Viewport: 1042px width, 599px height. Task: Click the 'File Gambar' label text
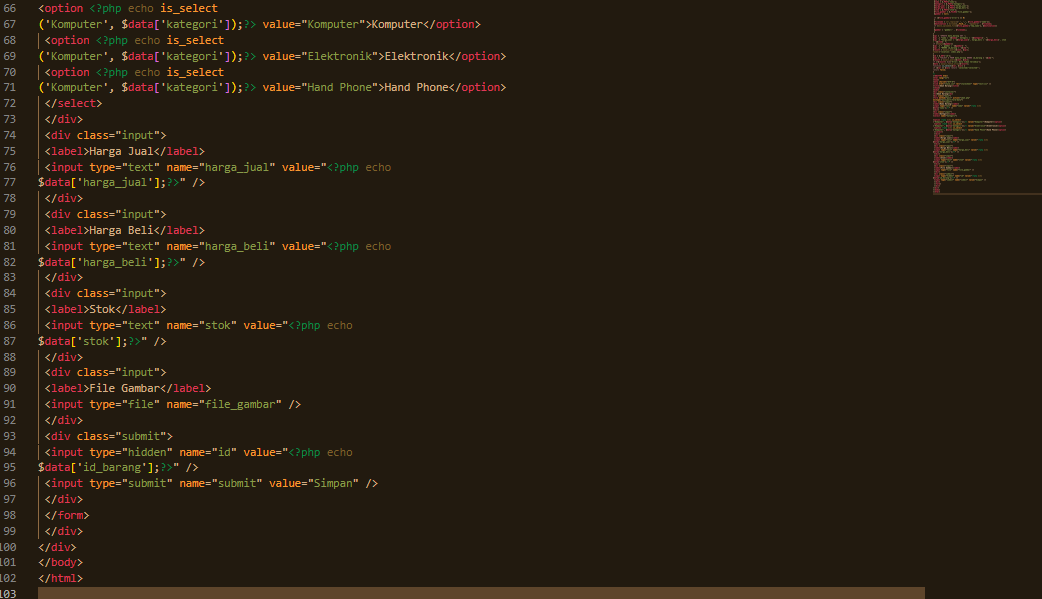124,389
